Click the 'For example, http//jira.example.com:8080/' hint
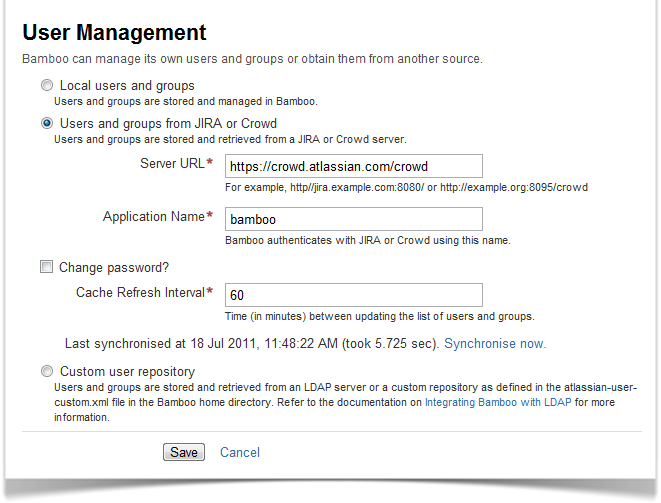This screenshot has width=661, height=503. (406, 187)
